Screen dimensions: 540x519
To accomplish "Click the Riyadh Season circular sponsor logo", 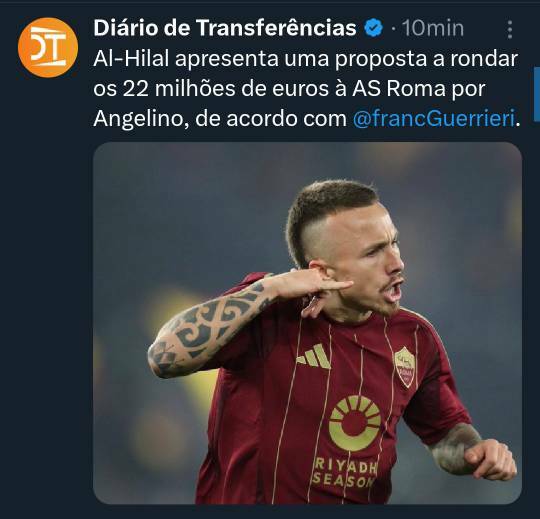I will point(355,423).
